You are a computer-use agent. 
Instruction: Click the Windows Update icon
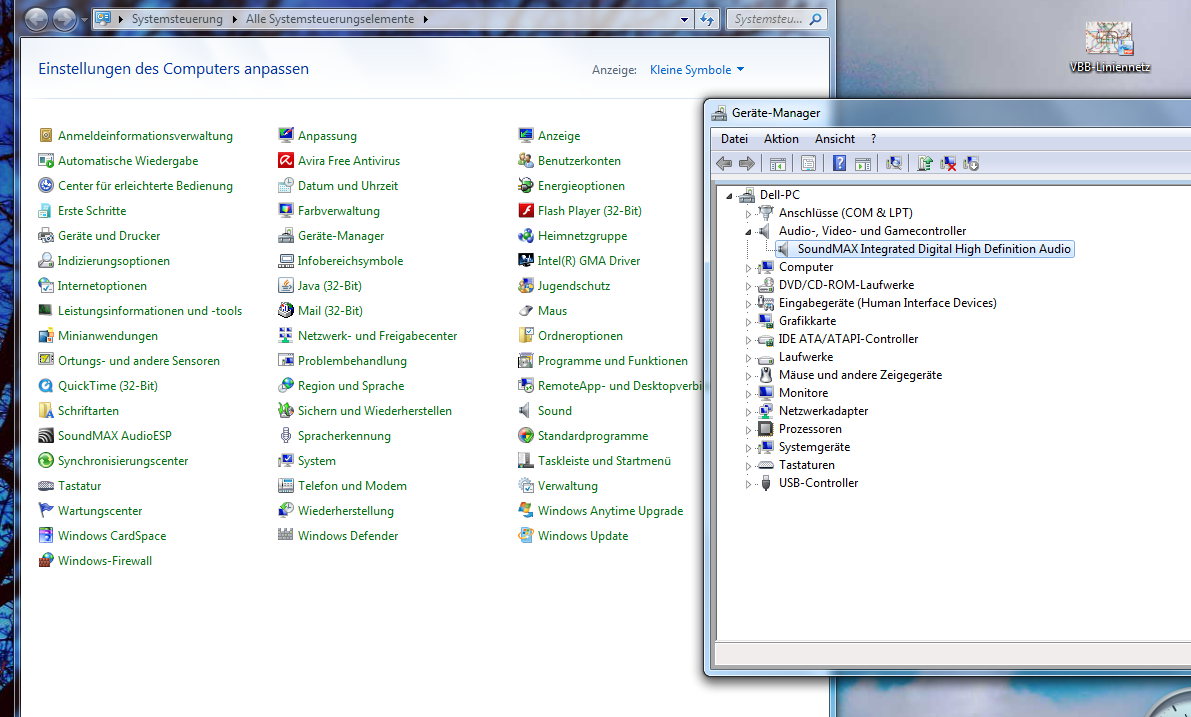[526, 535]
